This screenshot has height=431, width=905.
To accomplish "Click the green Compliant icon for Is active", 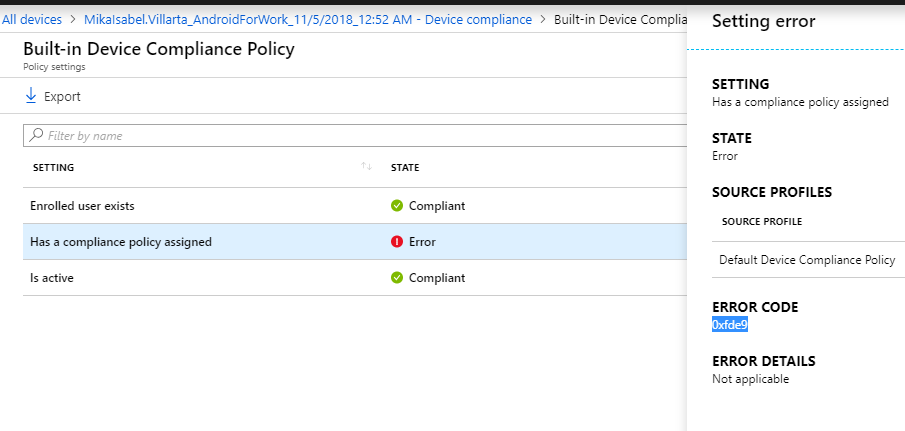I will 397,278.
